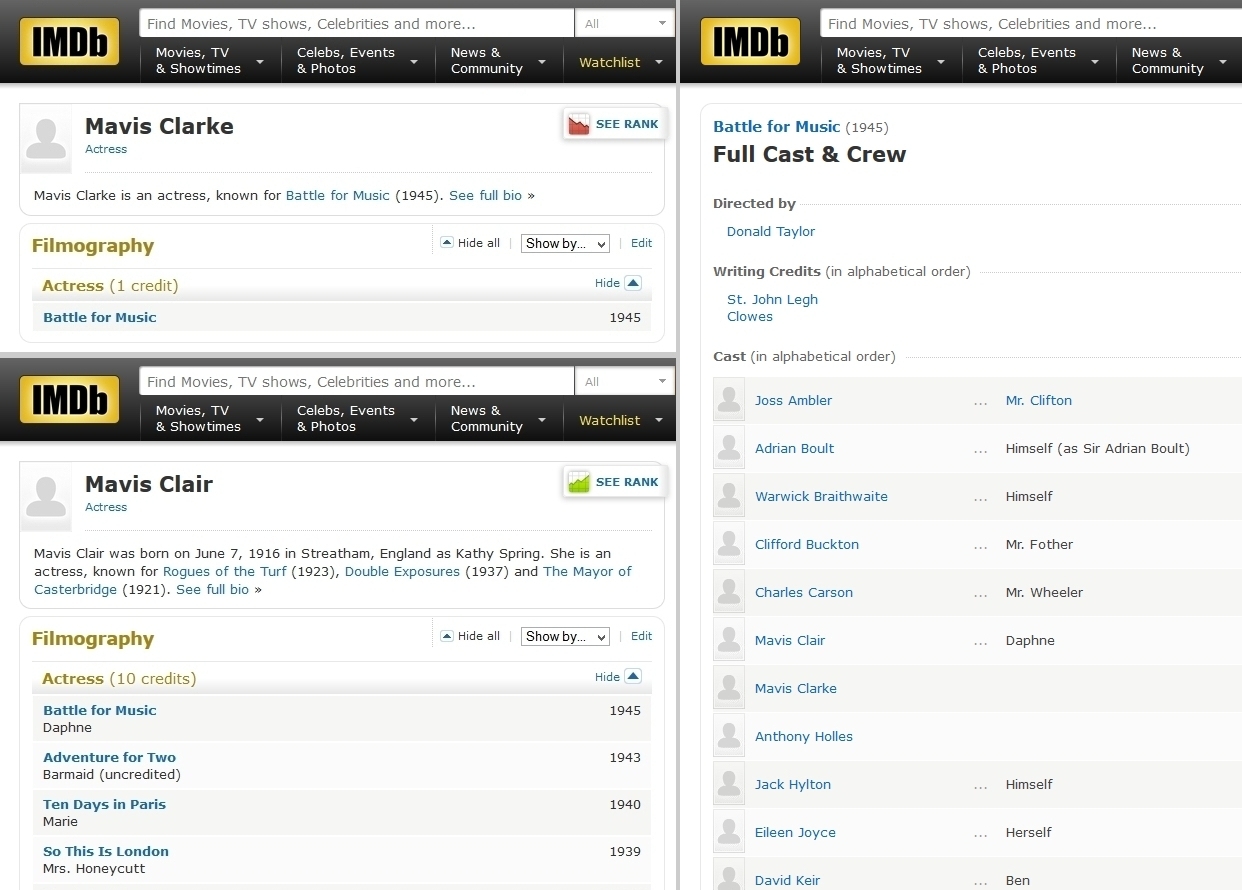Open Celebs, Events & Photos menu on the cast page
1242x890 pixels.
pos(1035,61)
